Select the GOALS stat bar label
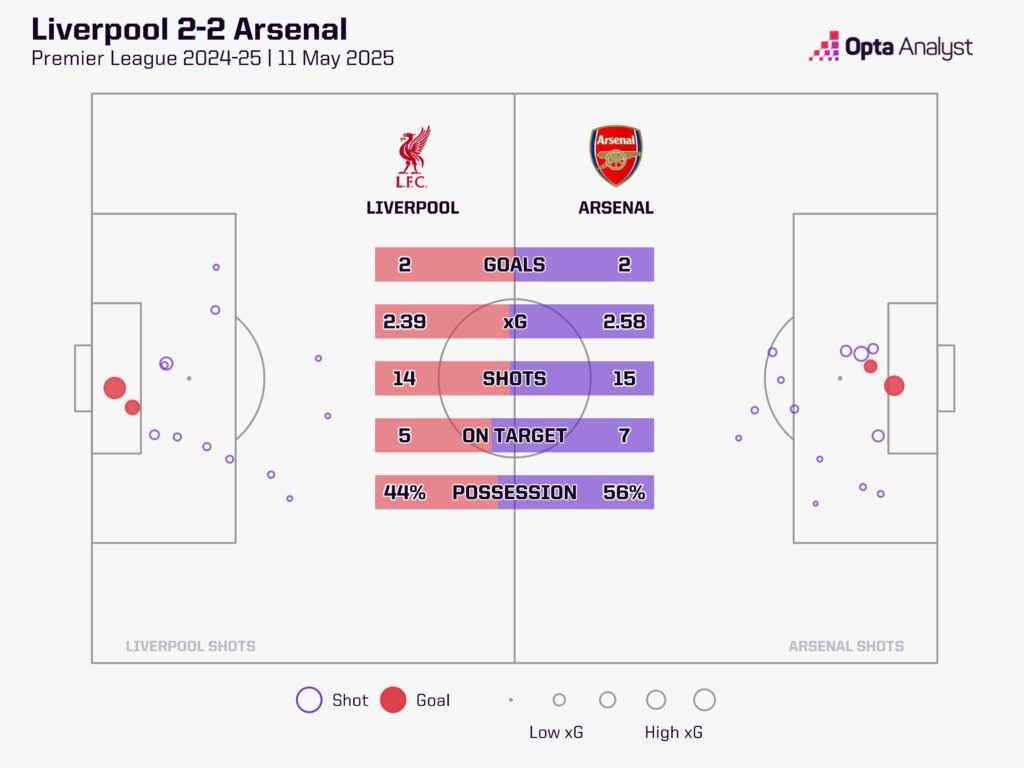The image size is (1024, 768). (x=514, y=265)
